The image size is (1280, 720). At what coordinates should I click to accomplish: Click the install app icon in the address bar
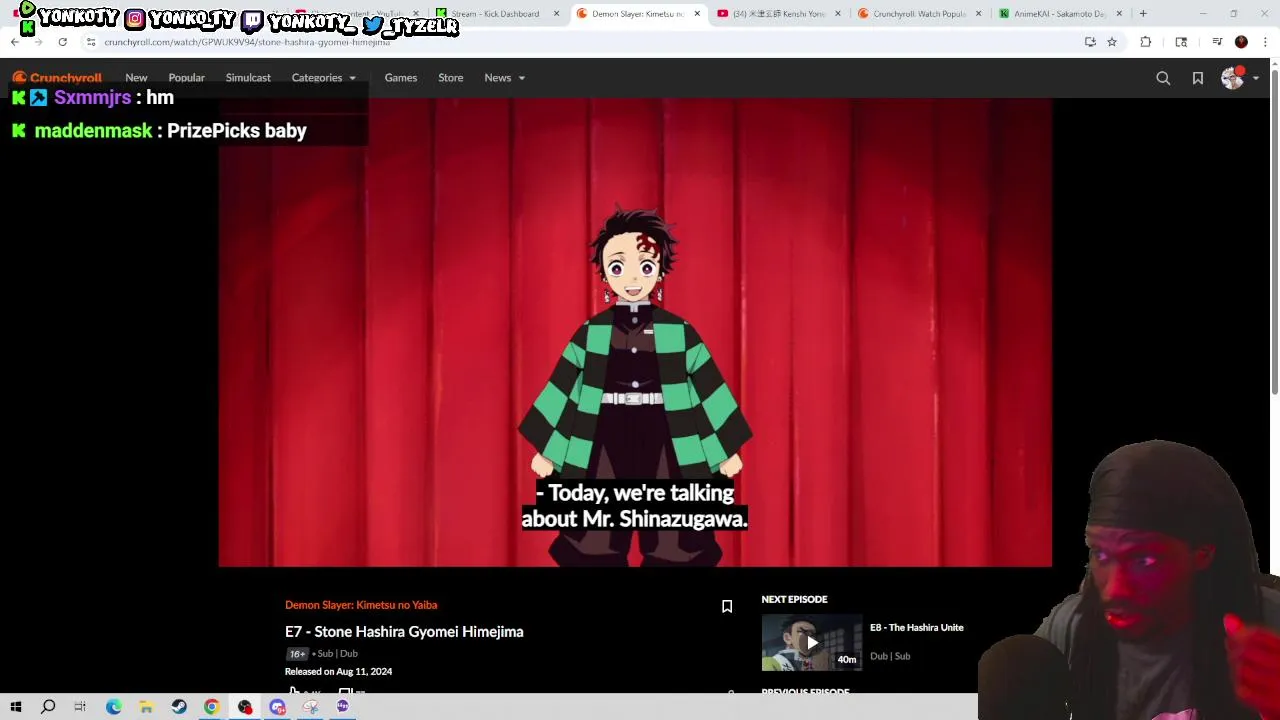(x=1090, y=42)
